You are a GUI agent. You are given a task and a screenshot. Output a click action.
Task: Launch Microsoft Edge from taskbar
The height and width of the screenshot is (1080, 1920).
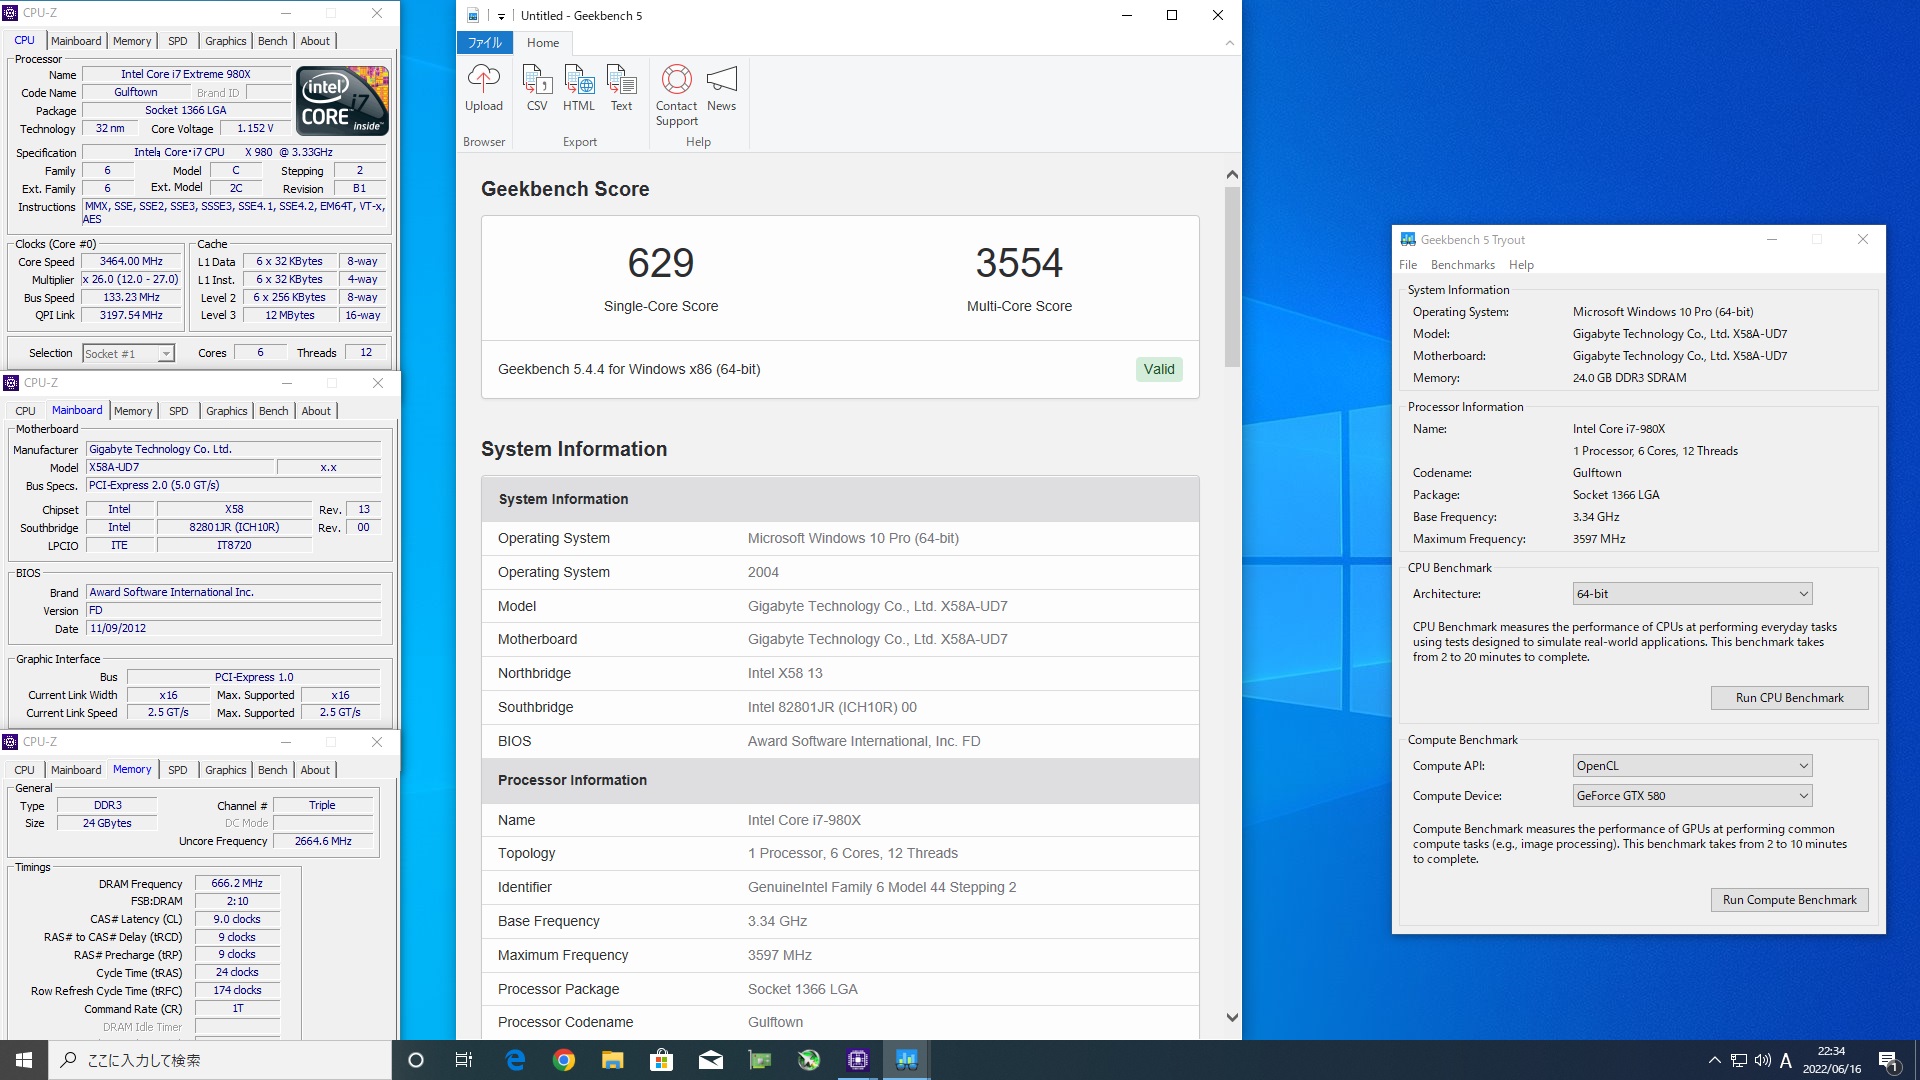click(515, 1060)
